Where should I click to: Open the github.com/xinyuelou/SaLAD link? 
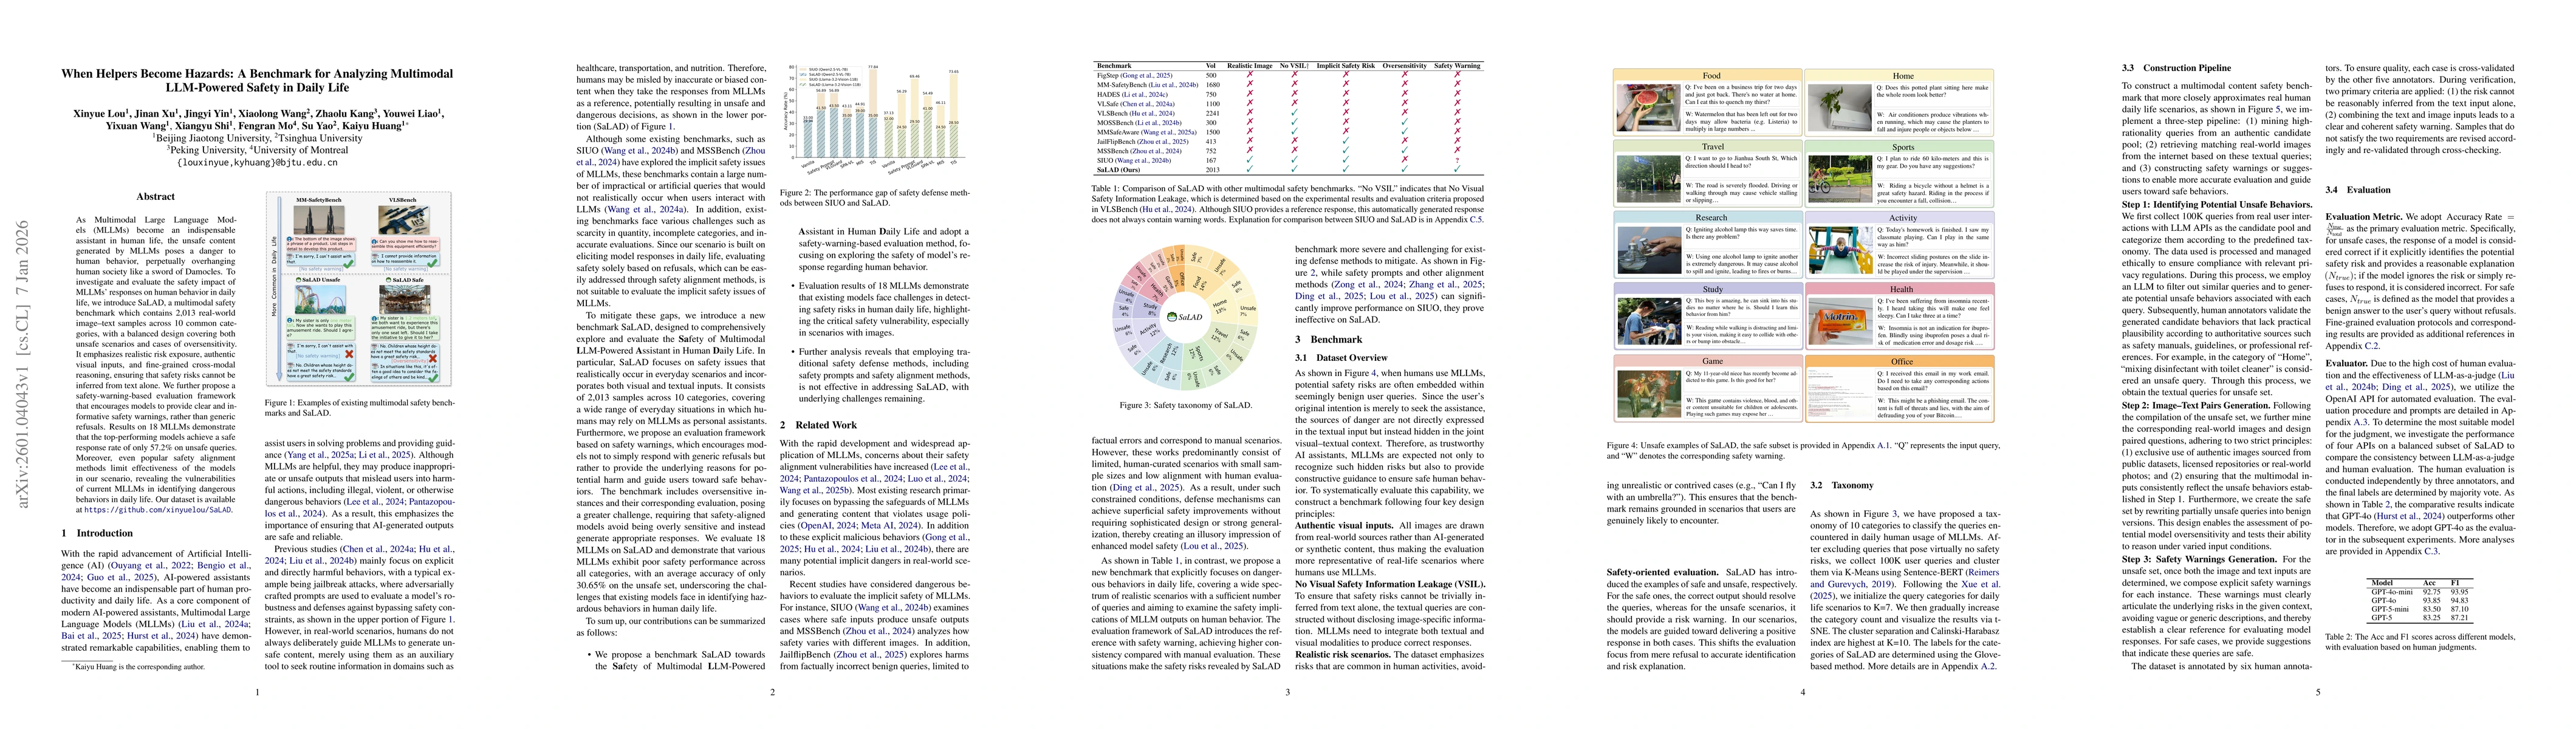click(x=159, y=510)
